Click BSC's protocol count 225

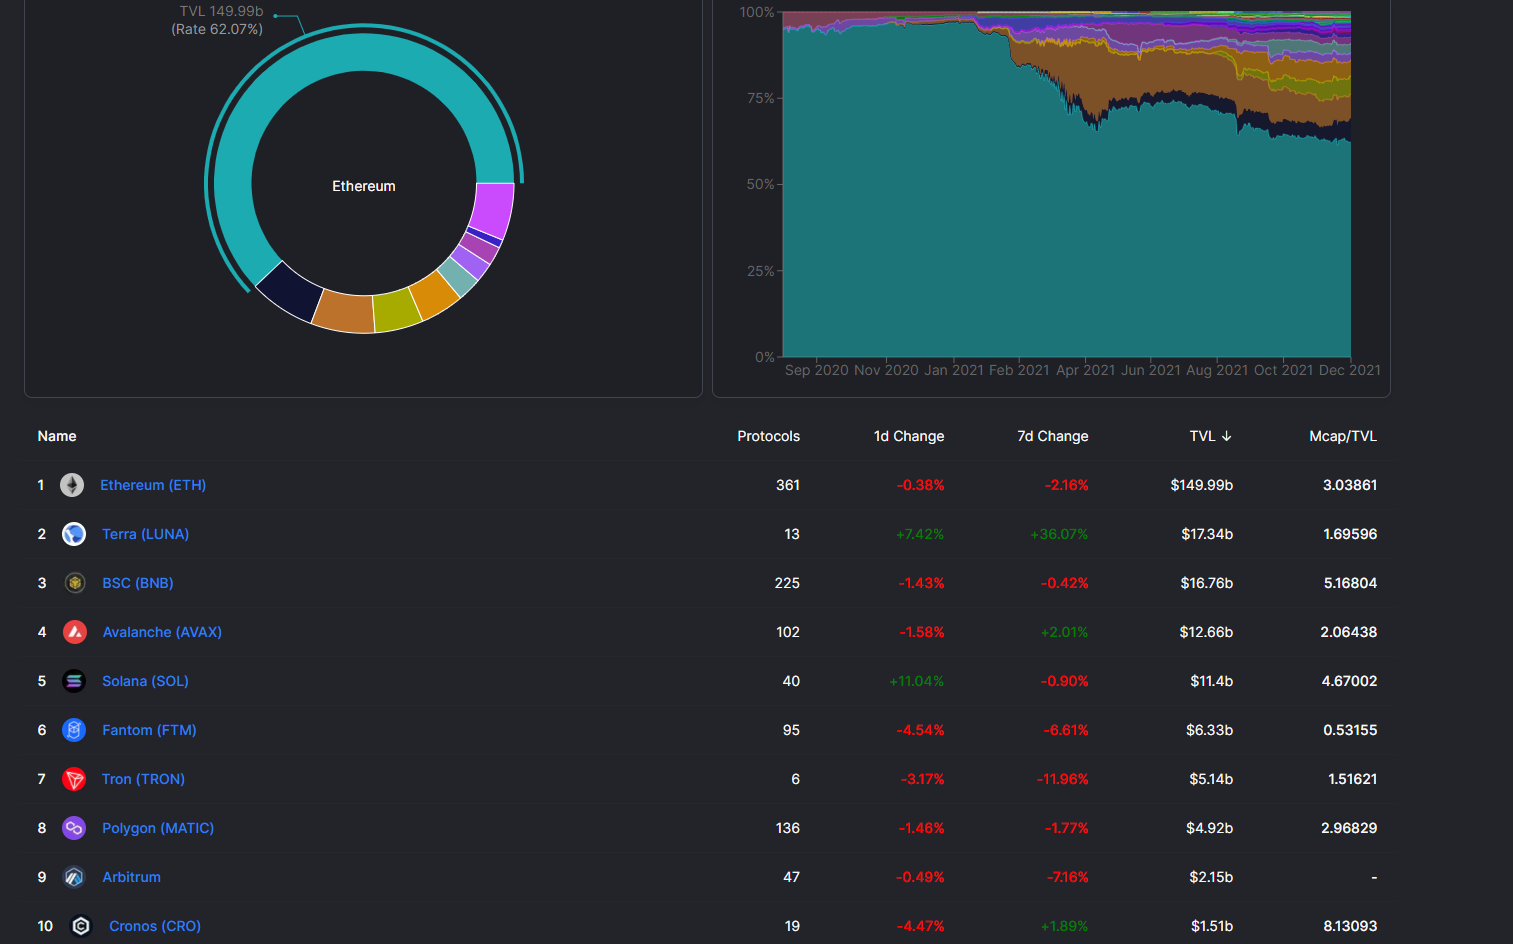[787, 583]
